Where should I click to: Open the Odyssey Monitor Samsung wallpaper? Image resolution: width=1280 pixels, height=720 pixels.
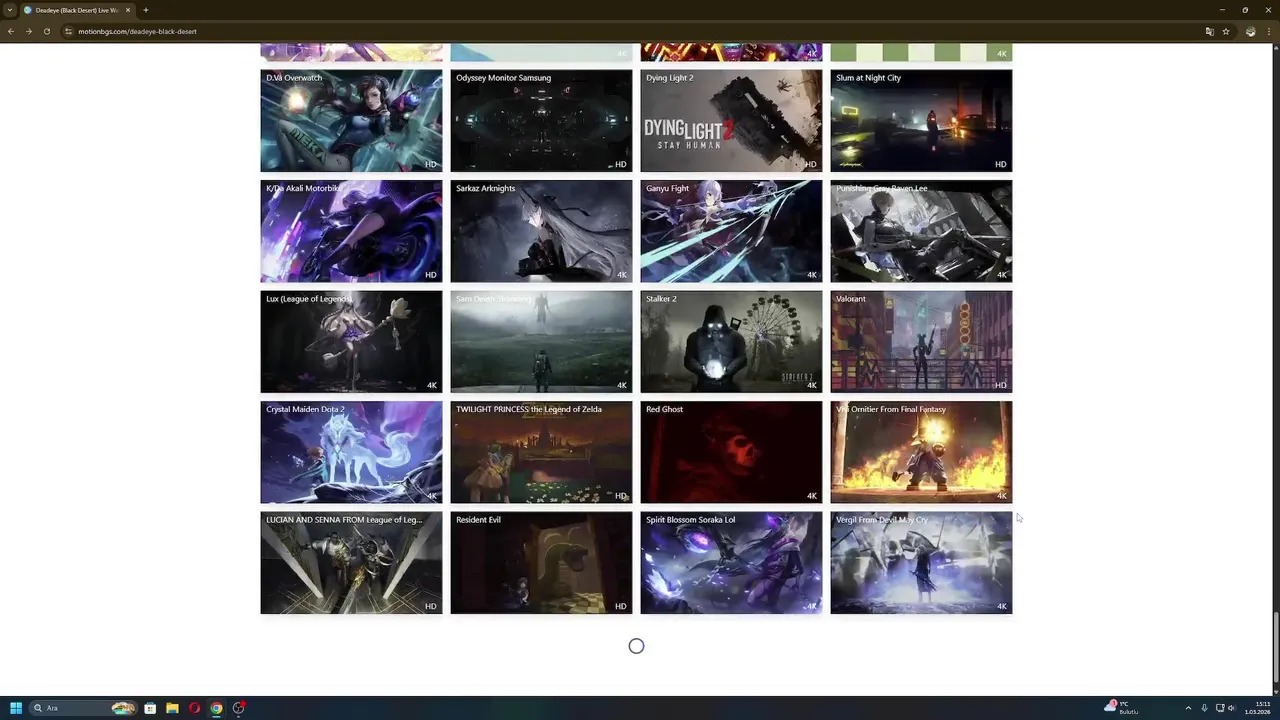[x=541, y=121]
